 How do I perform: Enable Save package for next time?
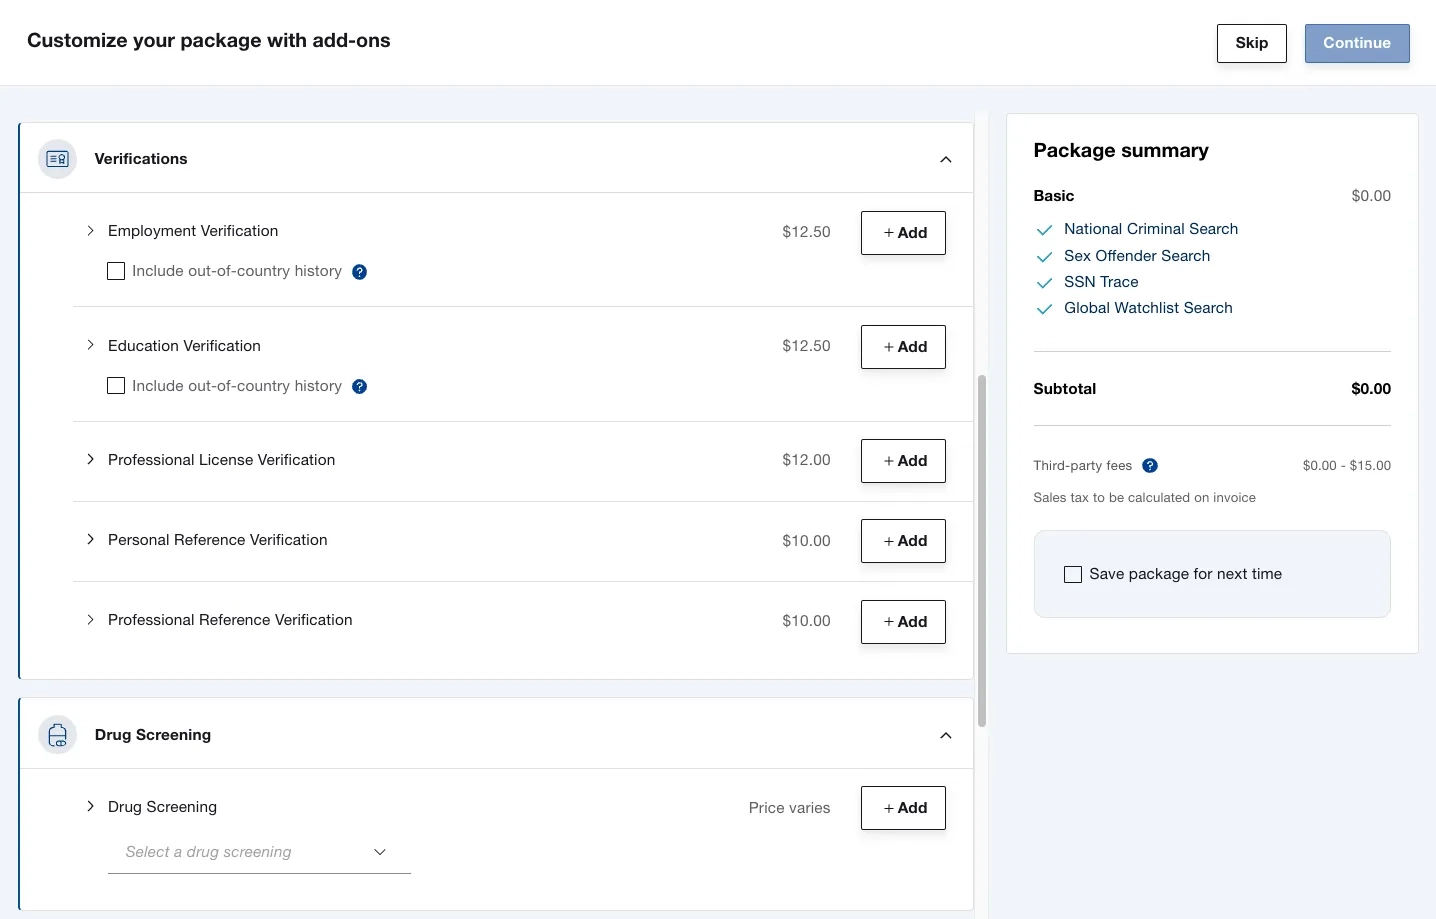[1073, 574]
